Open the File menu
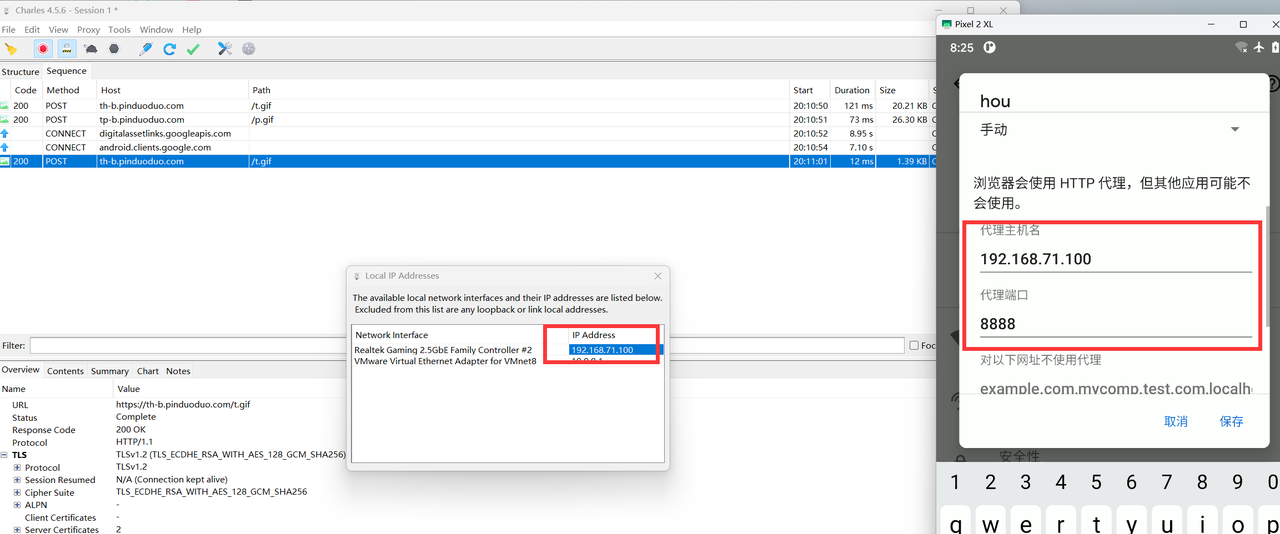The height and width of the screenshot is (534, 1280). 8,30
